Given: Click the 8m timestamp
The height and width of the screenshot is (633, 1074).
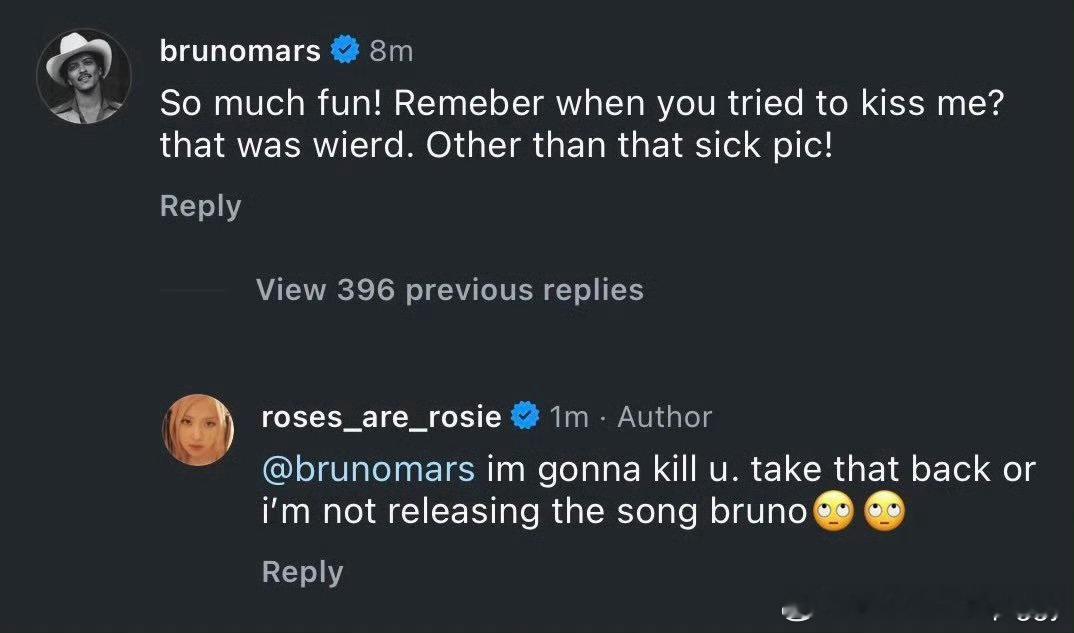Looking at the screenshot, I should [x=391, y=51].
